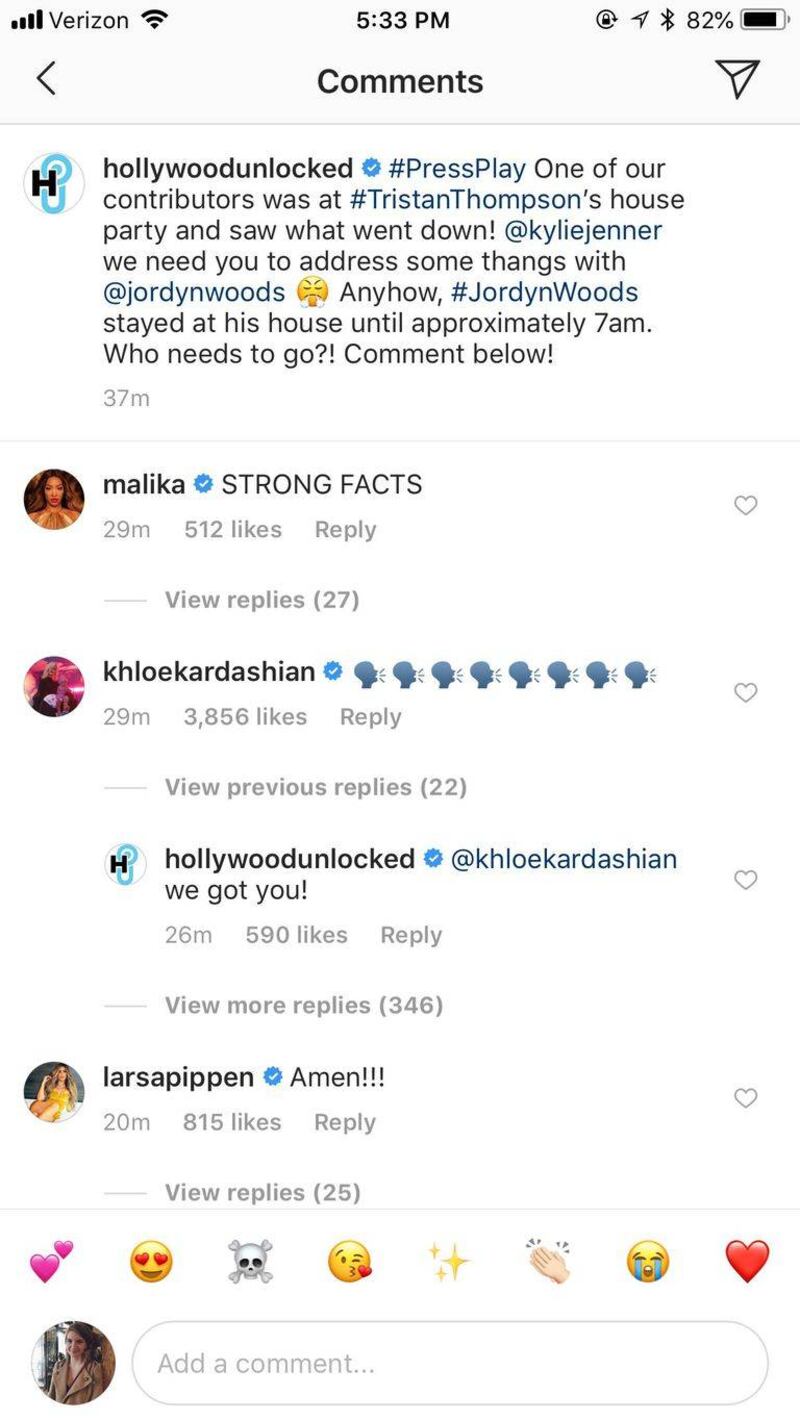Like malika's STRONG FACTS comment
800x1421 pixels.
pos(745,506)
